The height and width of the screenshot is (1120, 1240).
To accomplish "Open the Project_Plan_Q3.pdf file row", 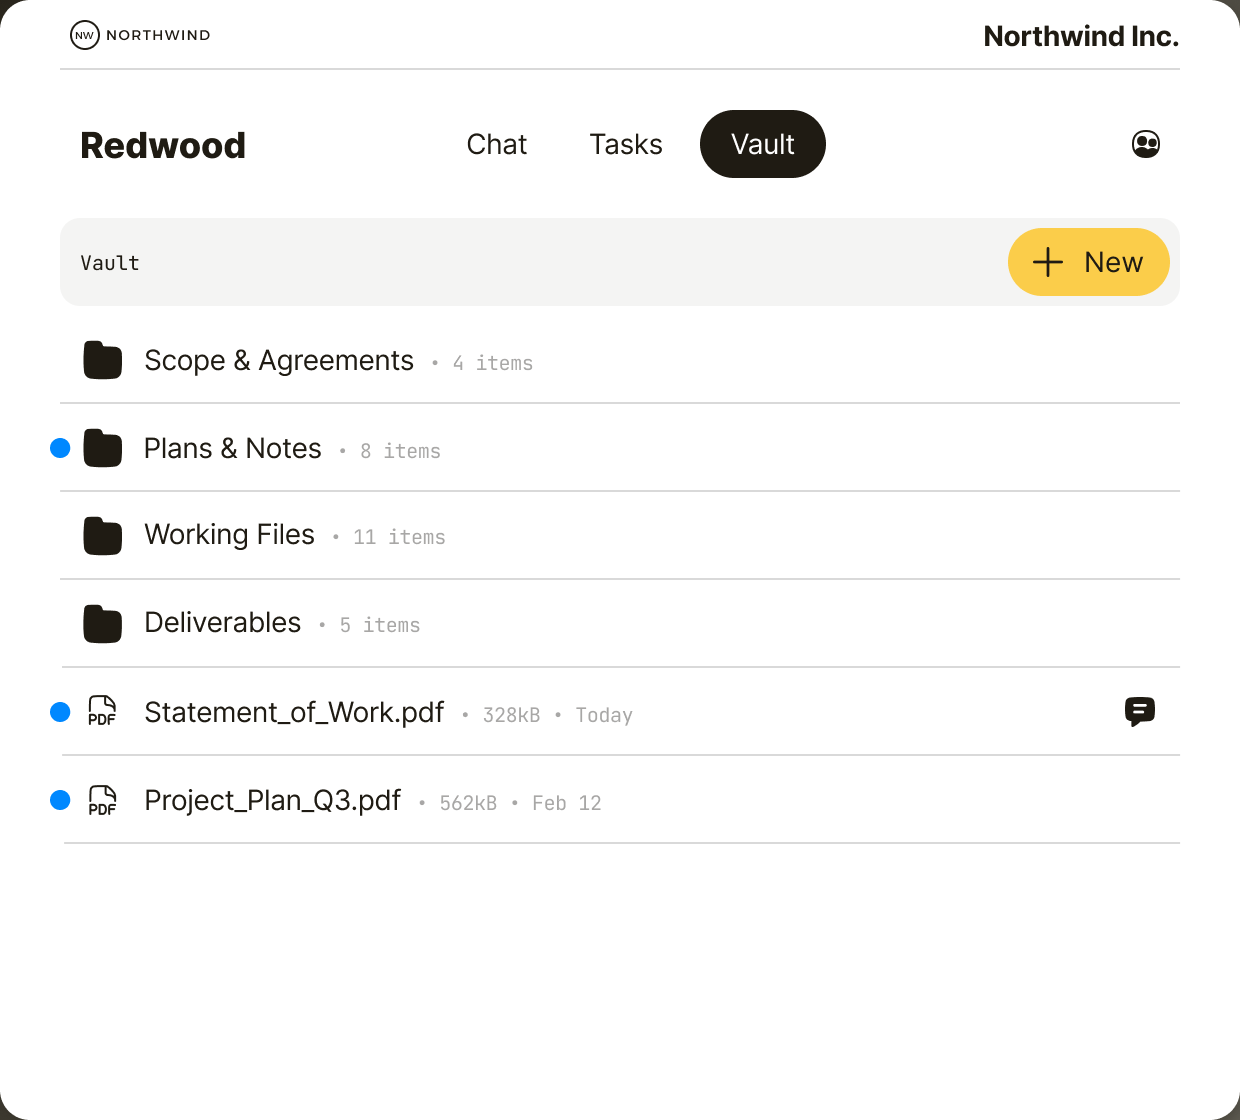I will click(x=272, y=799).
